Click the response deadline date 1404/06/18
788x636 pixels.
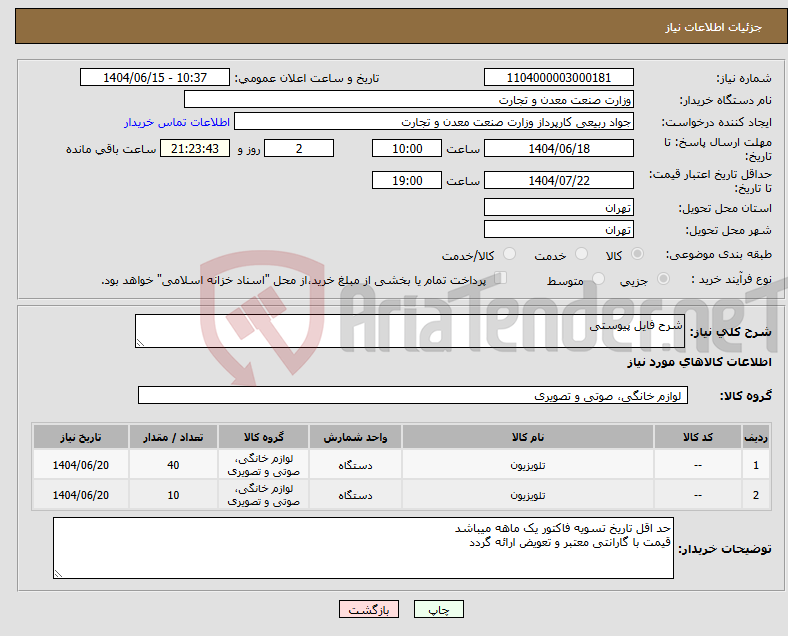(x=558, y=148)
